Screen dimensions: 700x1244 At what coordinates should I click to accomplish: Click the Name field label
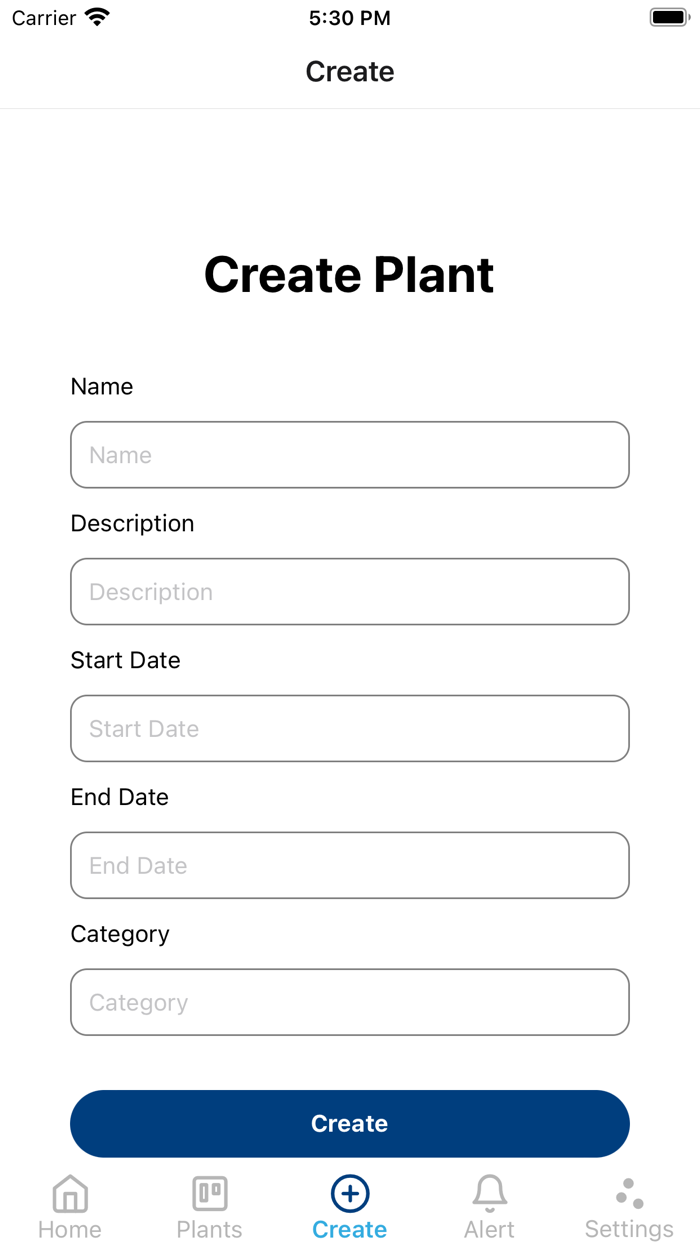point(102,387)
